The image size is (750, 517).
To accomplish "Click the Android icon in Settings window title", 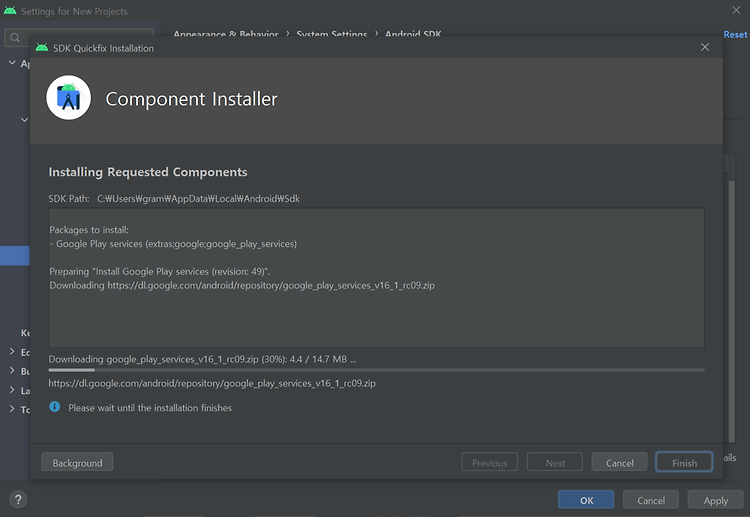I will point(10,11).
